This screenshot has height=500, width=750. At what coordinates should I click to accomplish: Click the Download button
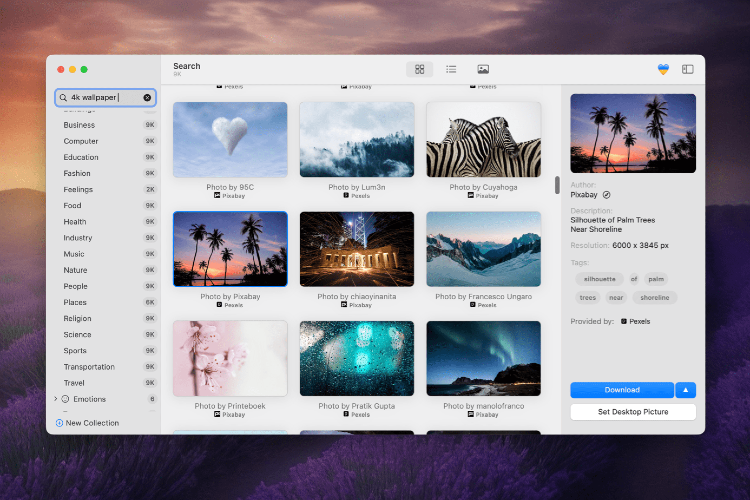622,390
